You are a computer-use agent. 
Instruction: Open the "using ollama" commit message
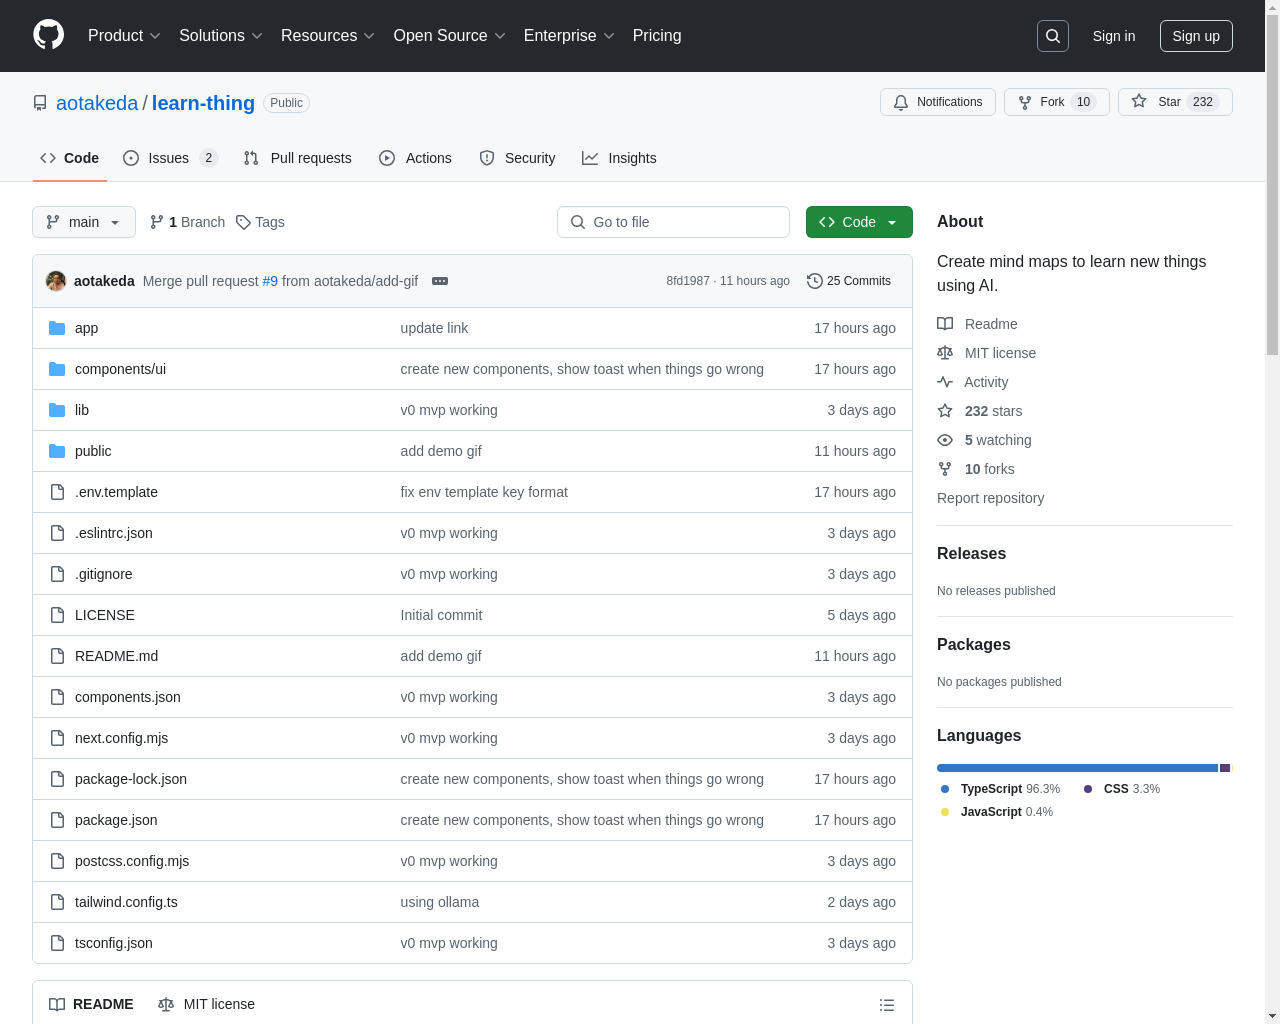tap(440, 902)
